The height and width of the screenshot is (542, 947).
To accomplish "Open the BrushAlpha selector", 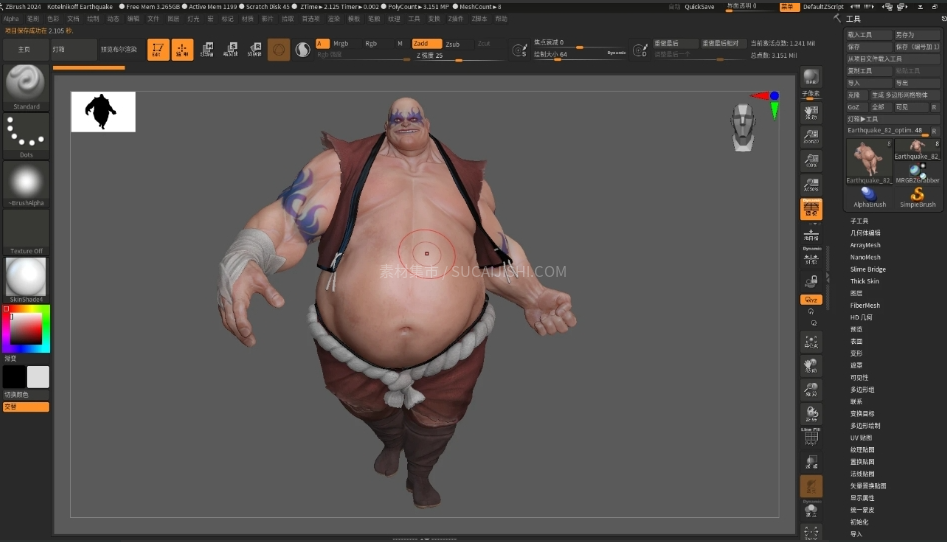I will [26, 180].
